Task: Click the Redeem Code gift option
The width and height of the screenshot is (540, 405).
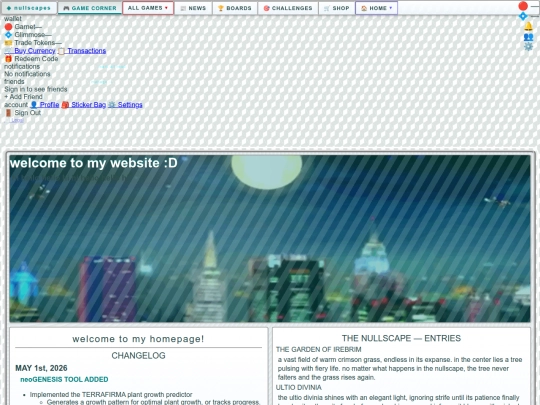Action: click(x=31, y=59)
